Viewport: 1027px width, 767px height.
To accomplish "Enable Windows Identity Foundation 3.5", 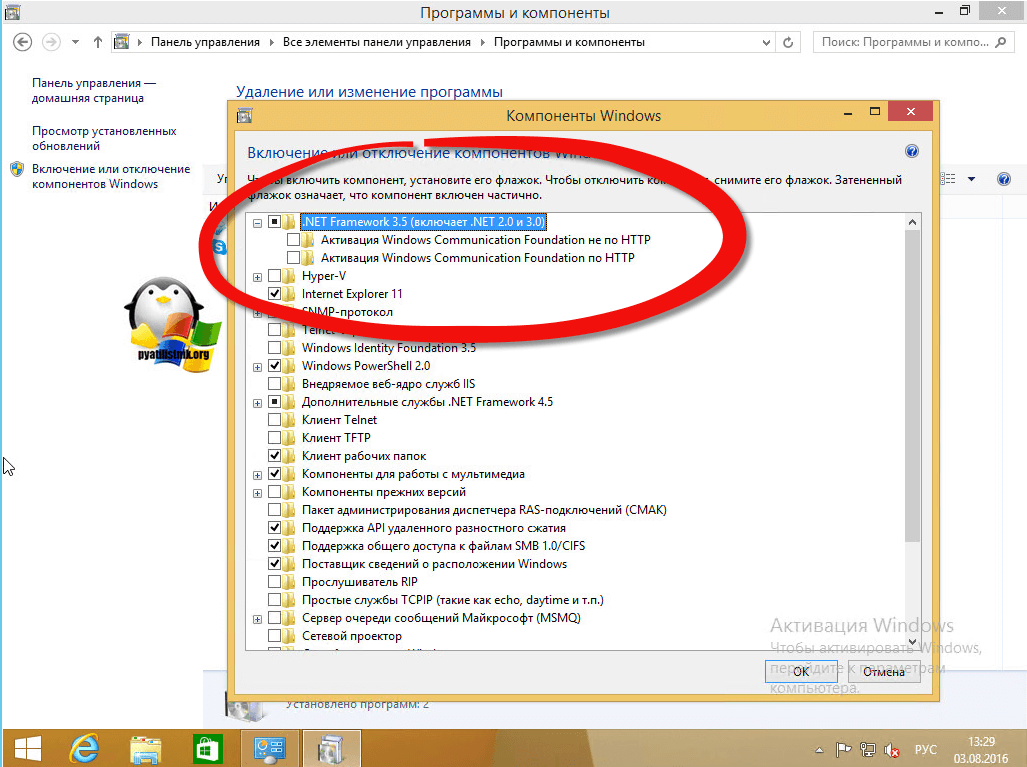I will 274,348.
